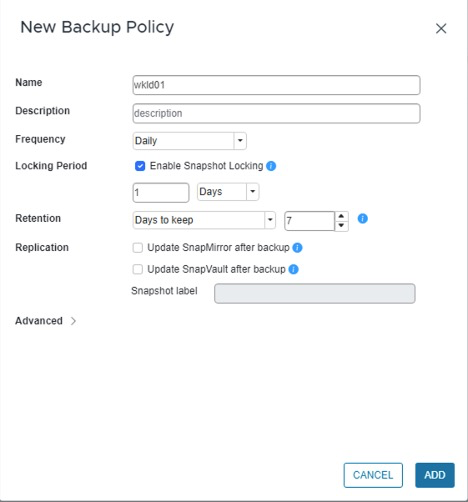Close the New Backup Policy dialog

click(441, 29)
